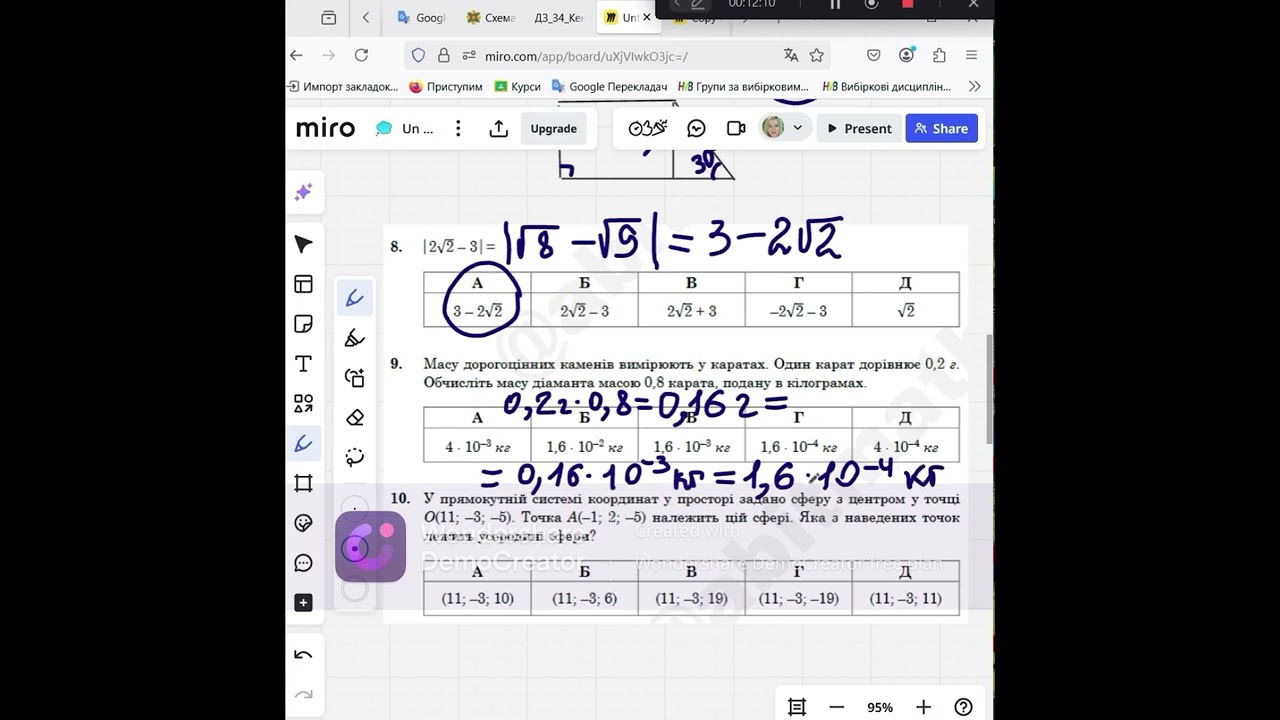Image resolution: width=1280 pixels, height=720 pixels.
Task: Start Present mode
Action: (859, 129)
